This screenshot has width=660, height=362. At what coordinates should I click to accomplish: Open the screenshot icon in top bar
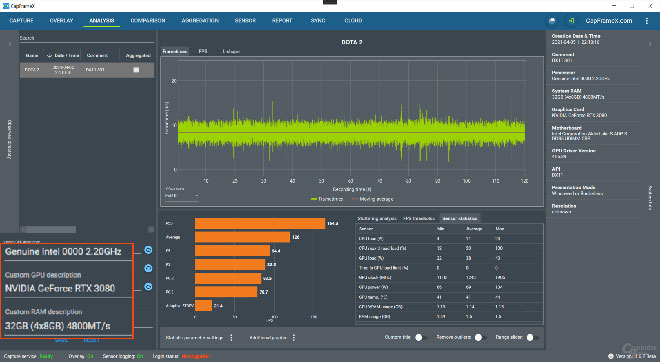click(x=552, y=21)
